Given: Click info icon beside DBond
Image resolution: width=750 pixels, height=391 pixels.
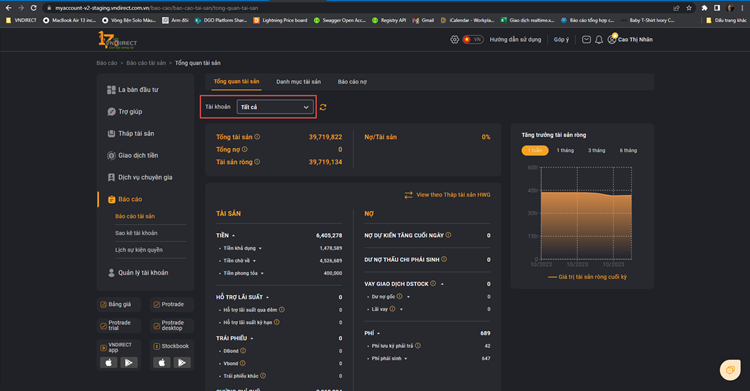Looking at the screenshot, I should coord(243,351).
